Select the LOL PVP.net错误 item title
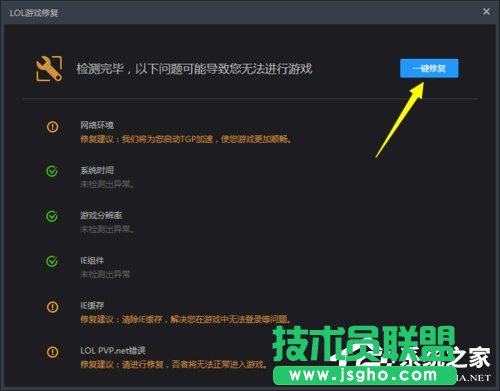The height and width of the screenshot is (391, 500). [113, 350]
